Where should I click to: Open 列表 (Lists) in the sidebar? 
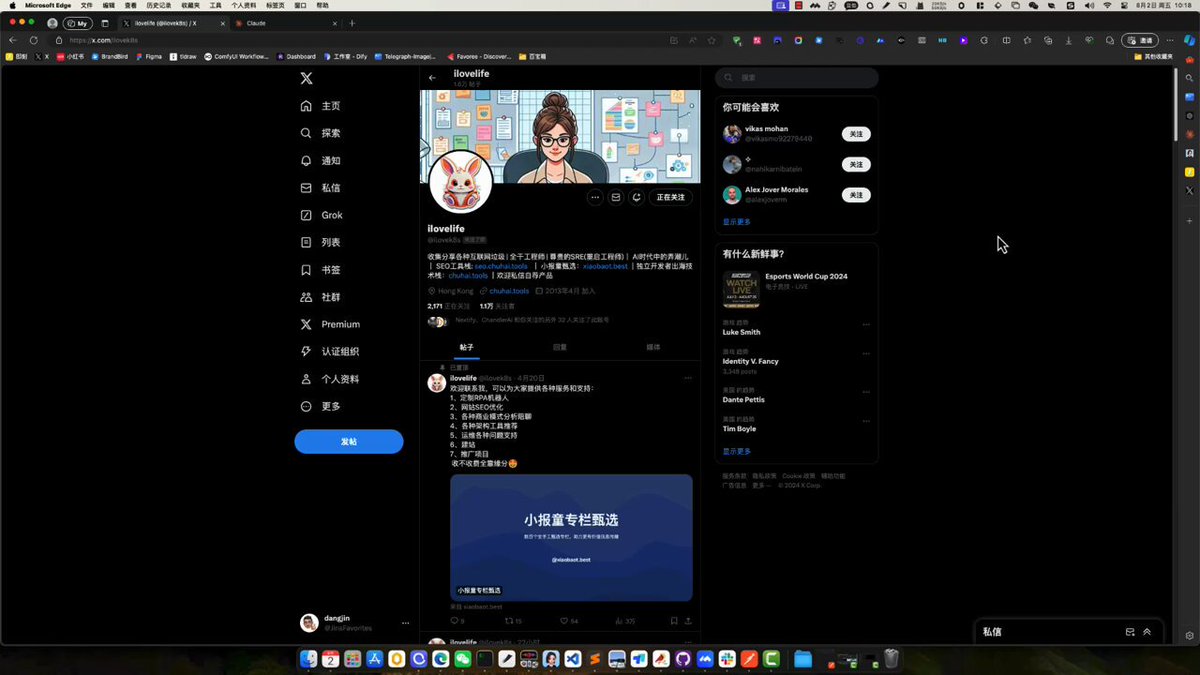tap(321, 242)
